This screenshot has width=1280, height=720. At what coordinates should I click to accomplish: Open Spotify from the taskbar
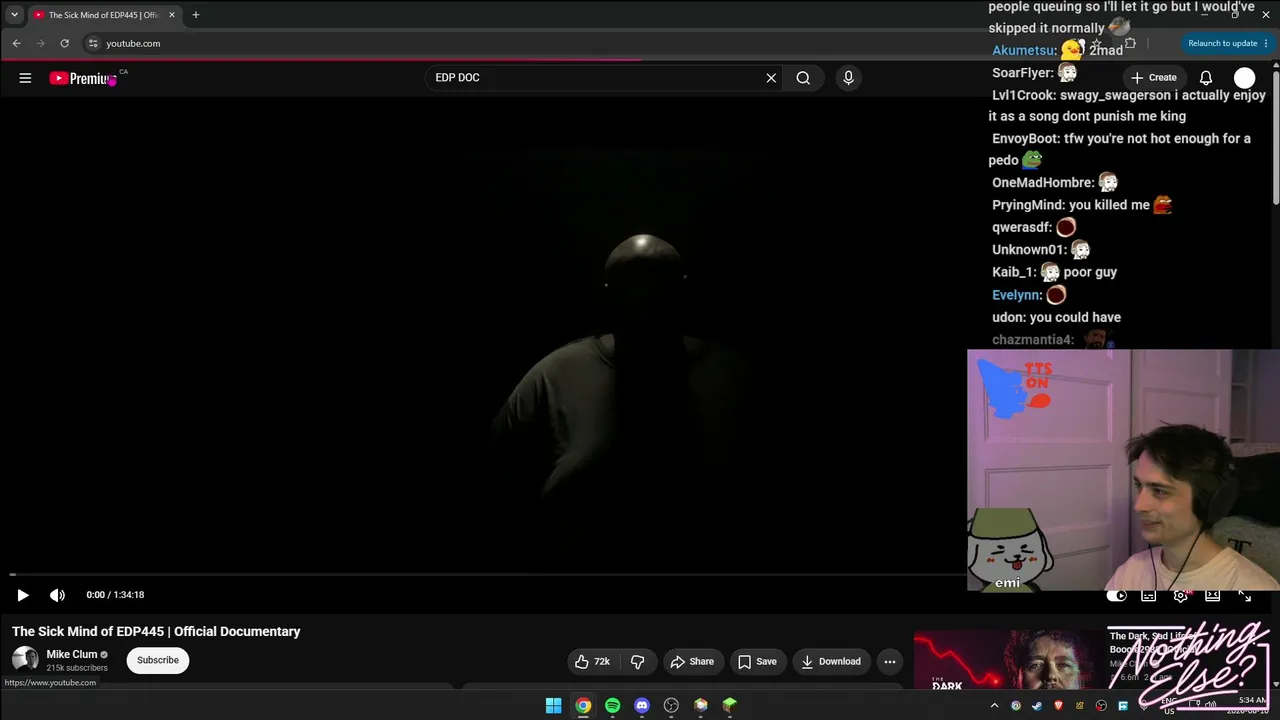tap(612, 705)
